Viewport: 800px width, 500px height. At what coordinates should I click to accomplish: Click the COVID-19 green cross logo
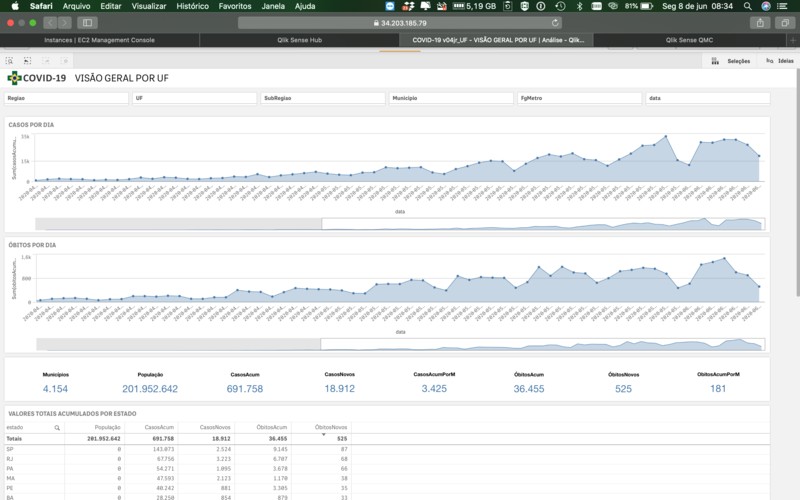pos(14,78)
